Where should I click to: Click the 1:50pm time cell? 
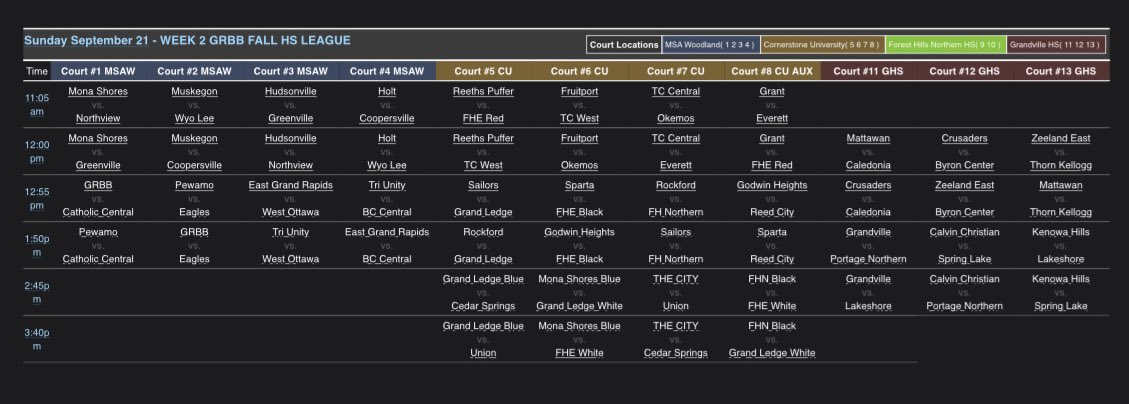coord(37,246)
